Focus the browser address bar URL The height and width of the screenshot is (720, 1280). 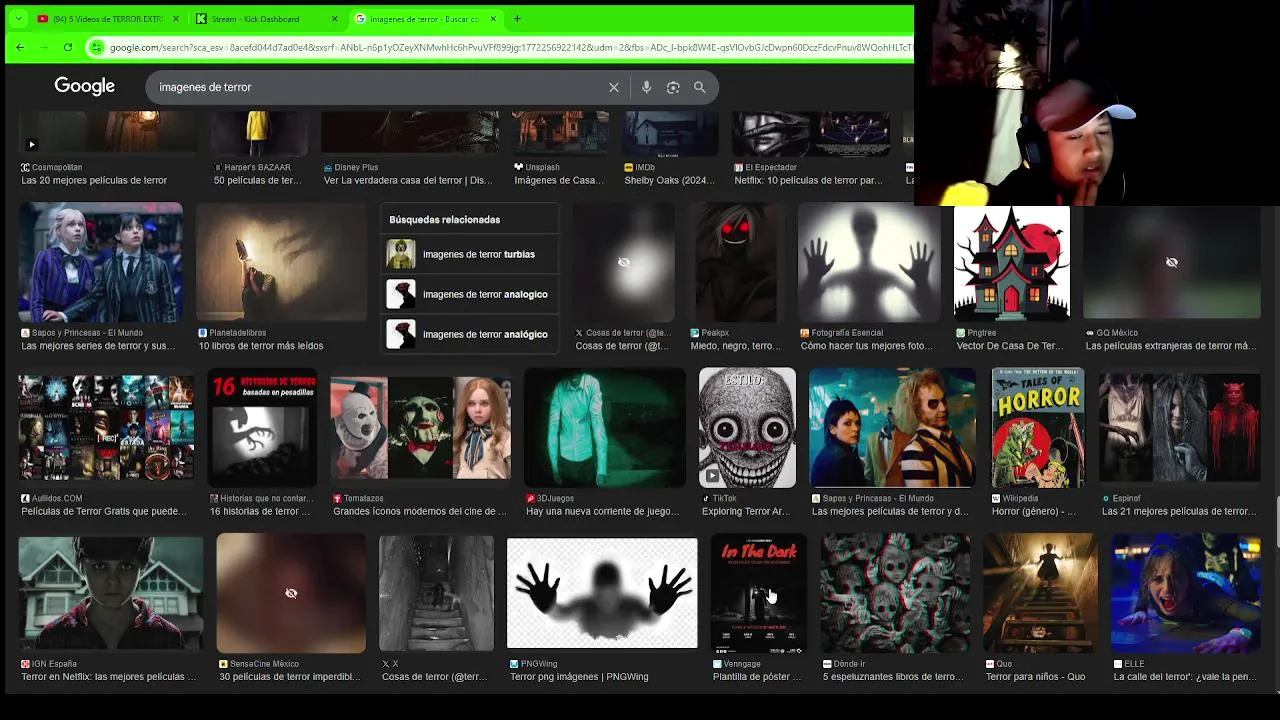pos(510,47)
